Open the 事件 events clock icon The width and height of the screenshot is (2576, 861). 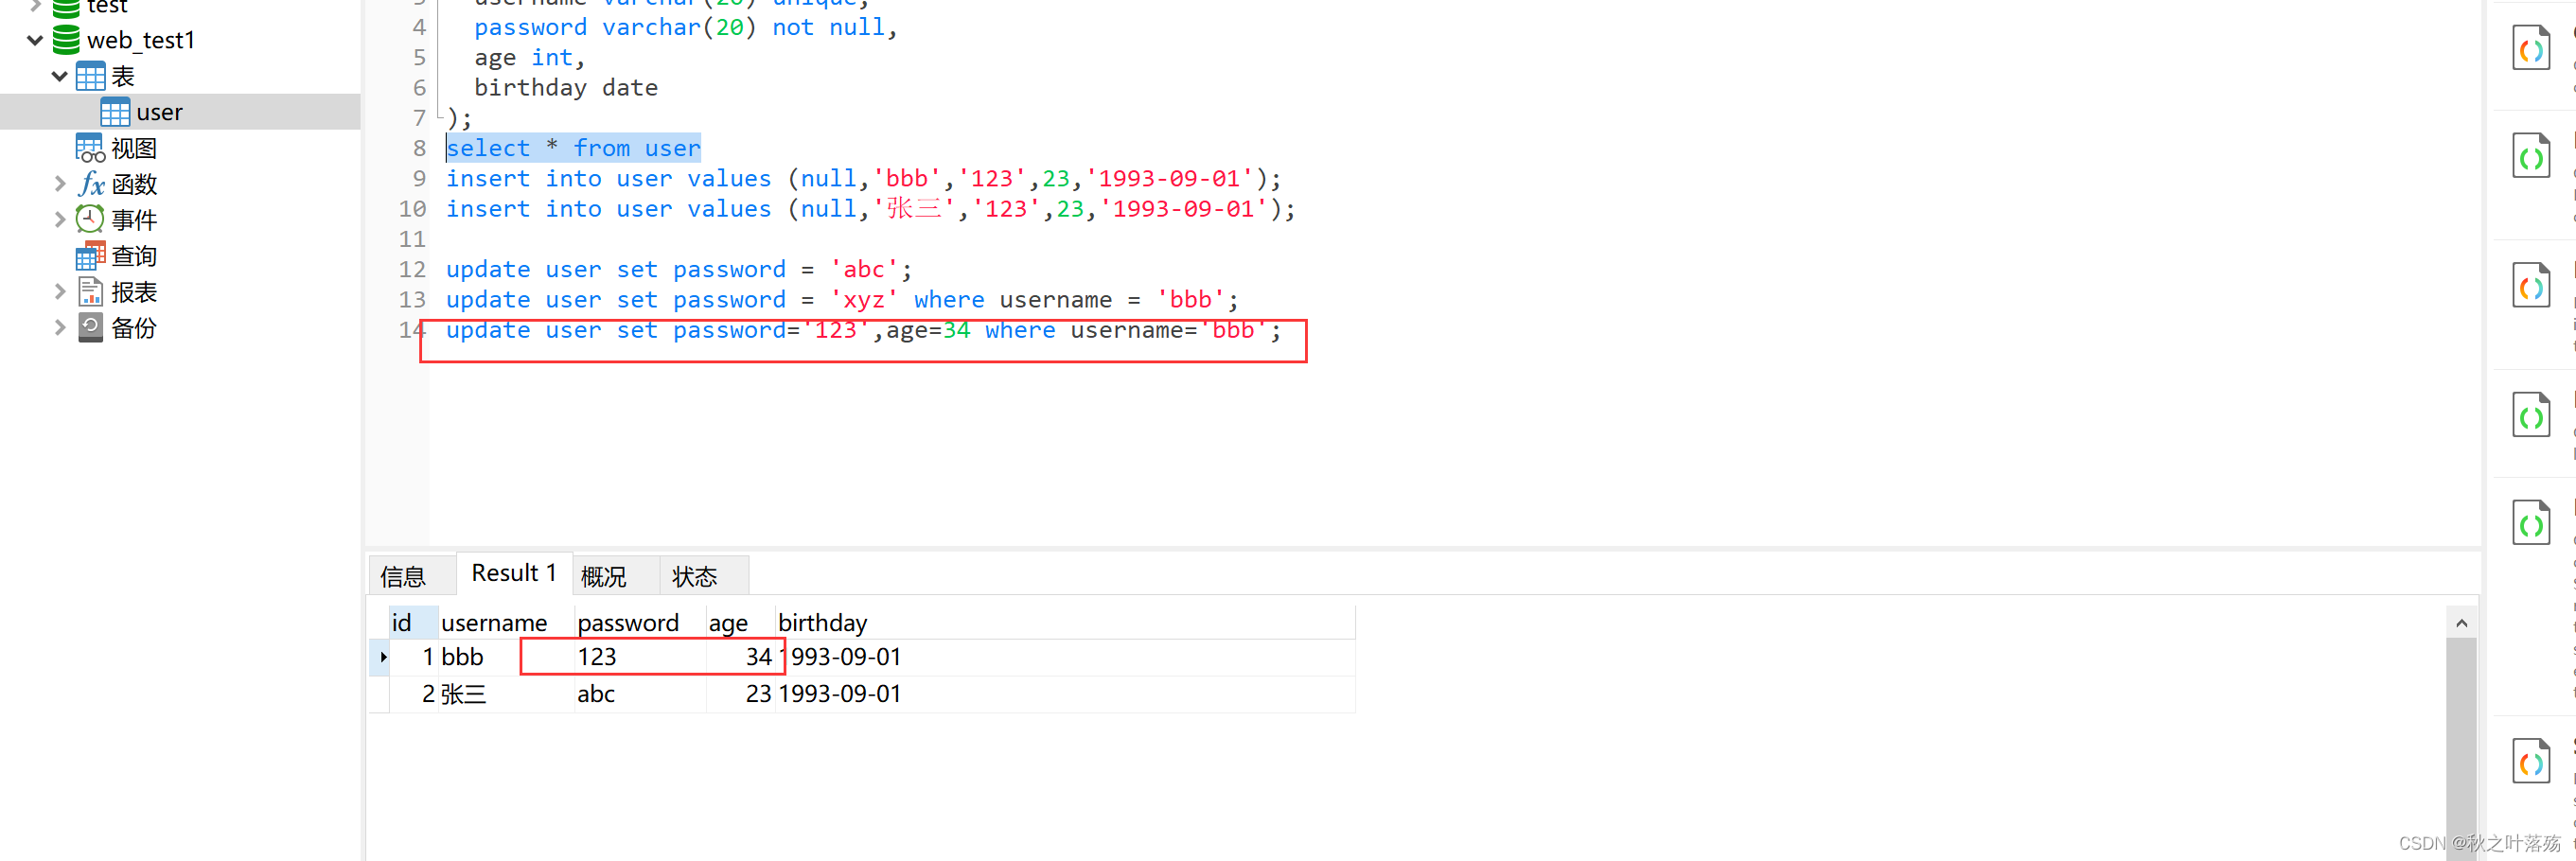coord(90,219)
